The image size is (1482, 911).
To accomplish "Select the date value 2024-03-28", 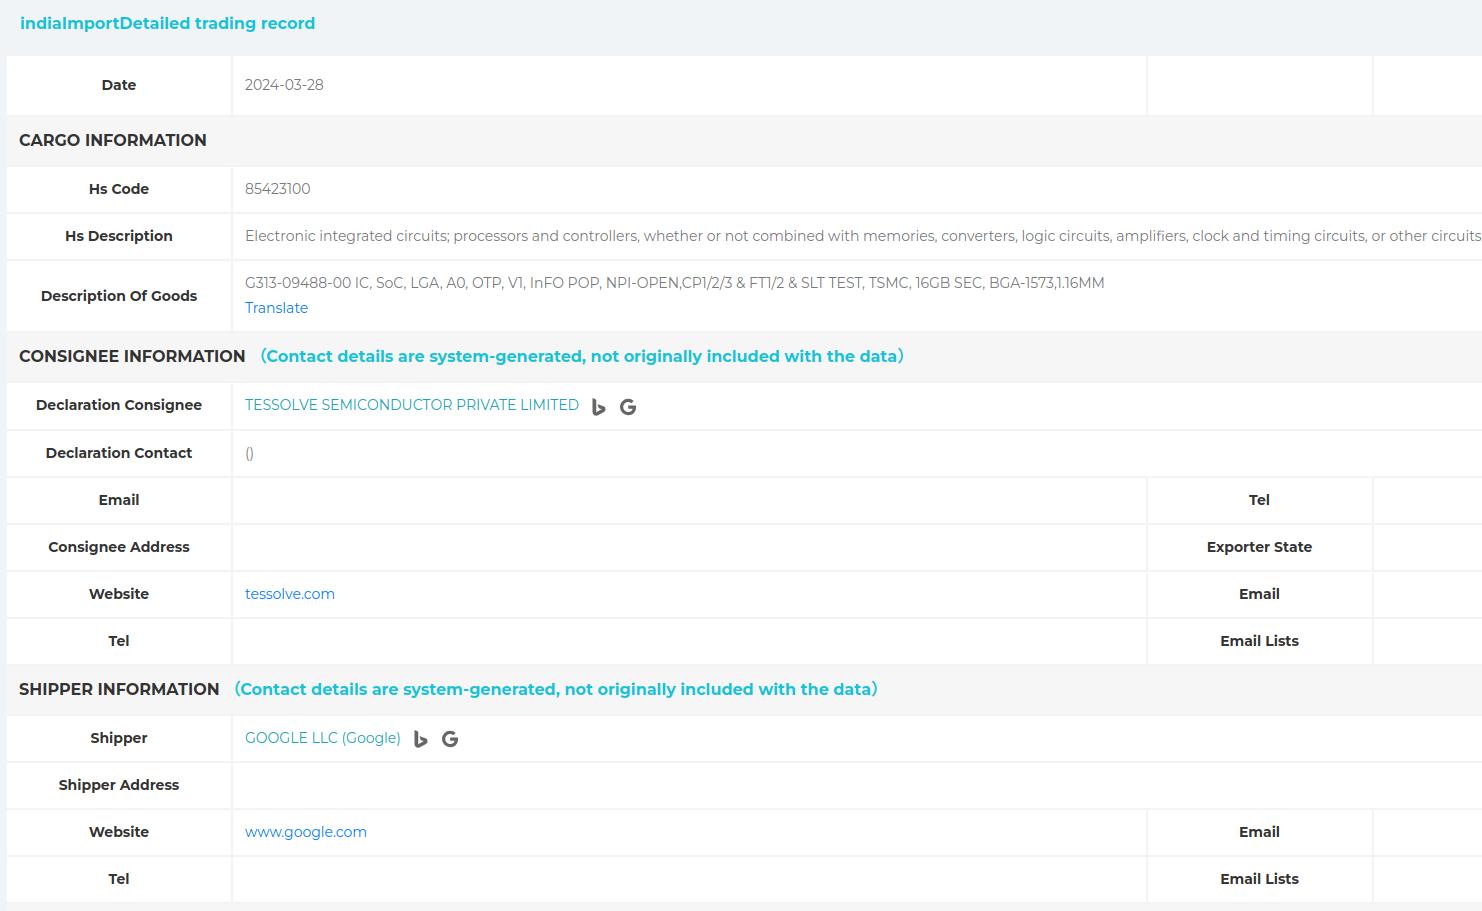I will pyautogui.click(x=284, y=85).
